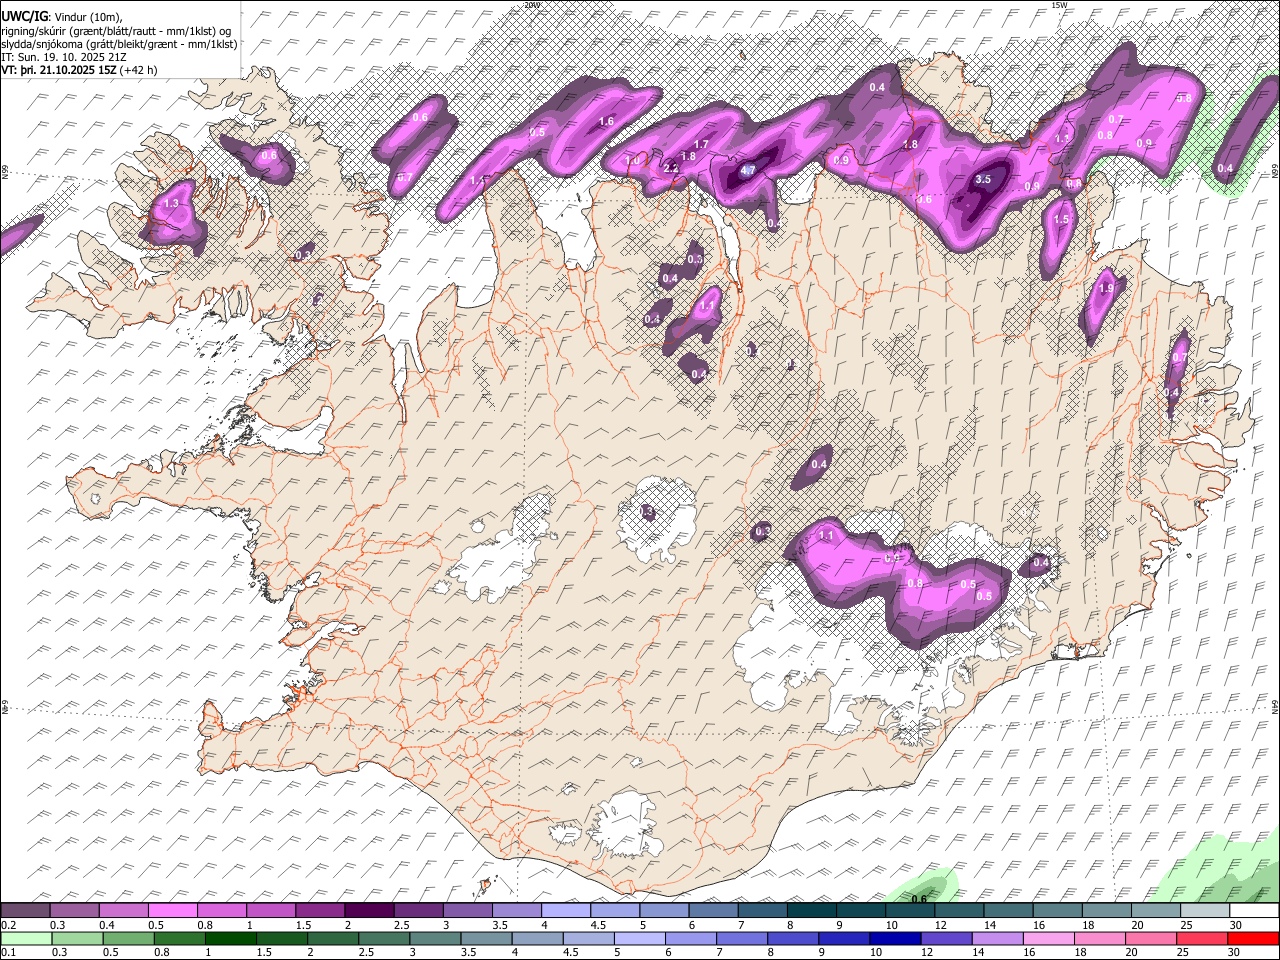Select the 'IT: Sun. 19. 10. 2025 21Z' line
The height and width of the screenshot is (960, 1280).
click(62, 57)
